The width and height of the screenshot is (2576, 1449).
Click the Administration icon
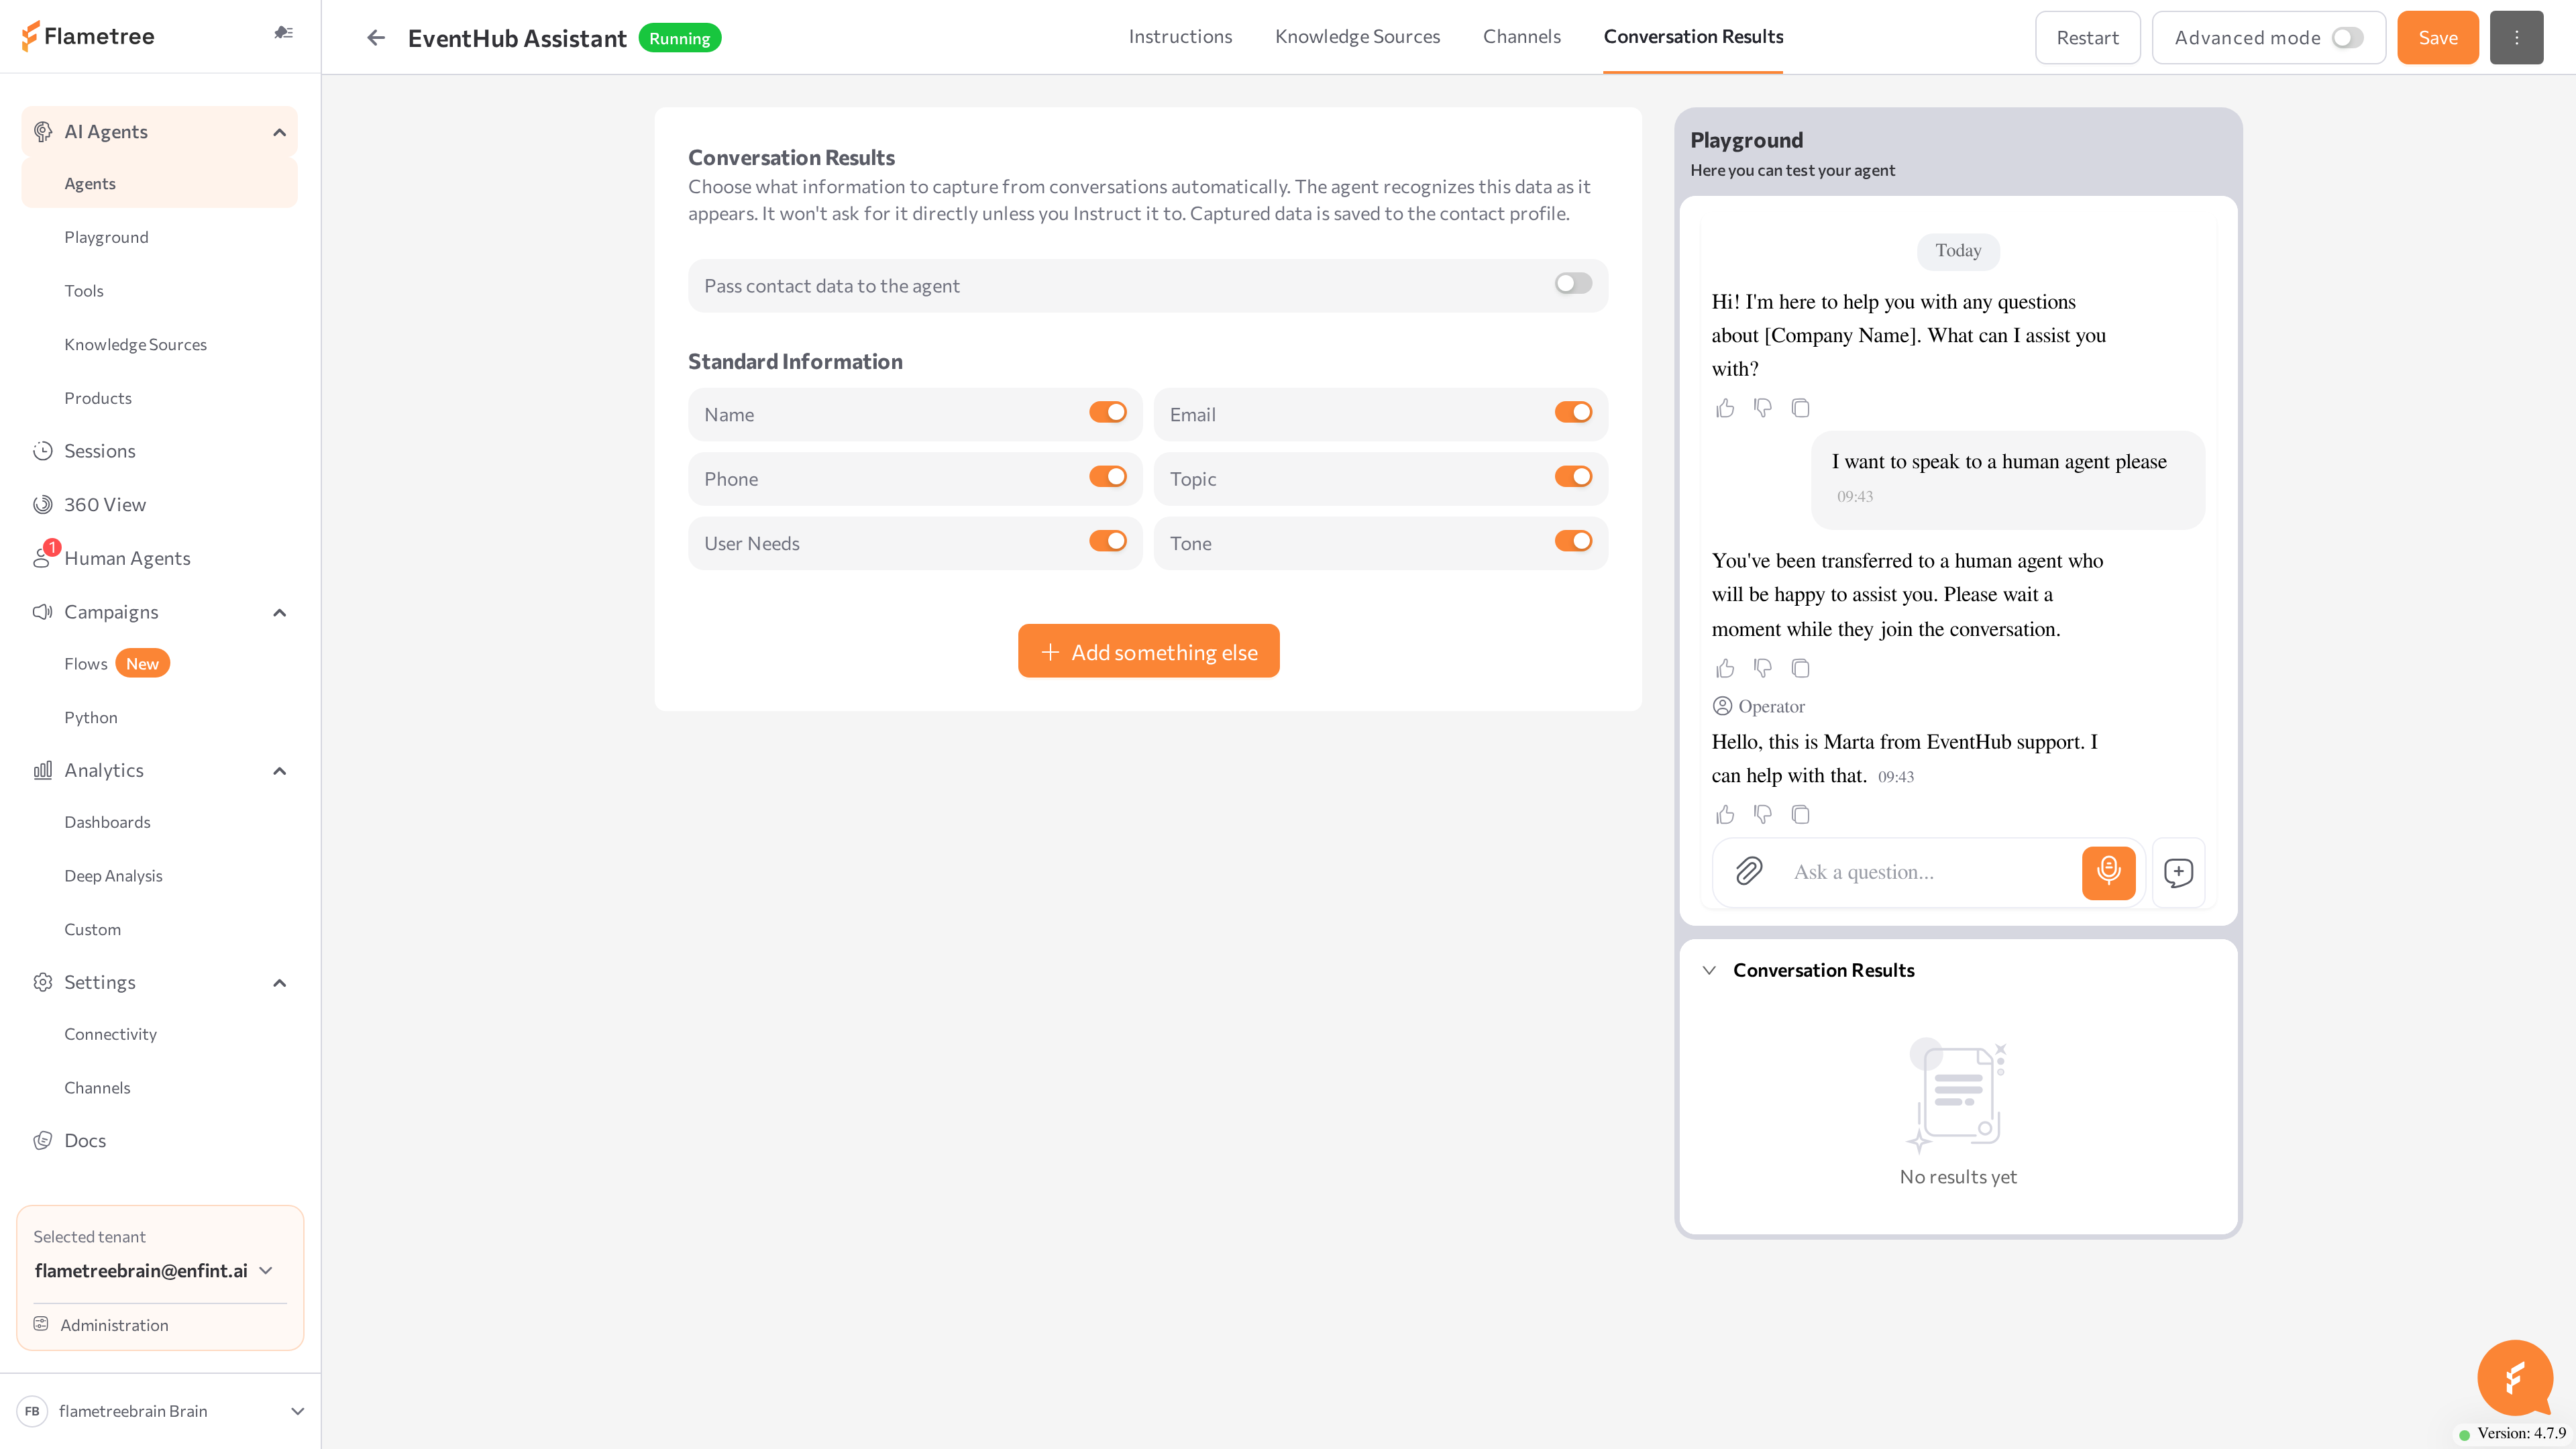(41, 1324)
